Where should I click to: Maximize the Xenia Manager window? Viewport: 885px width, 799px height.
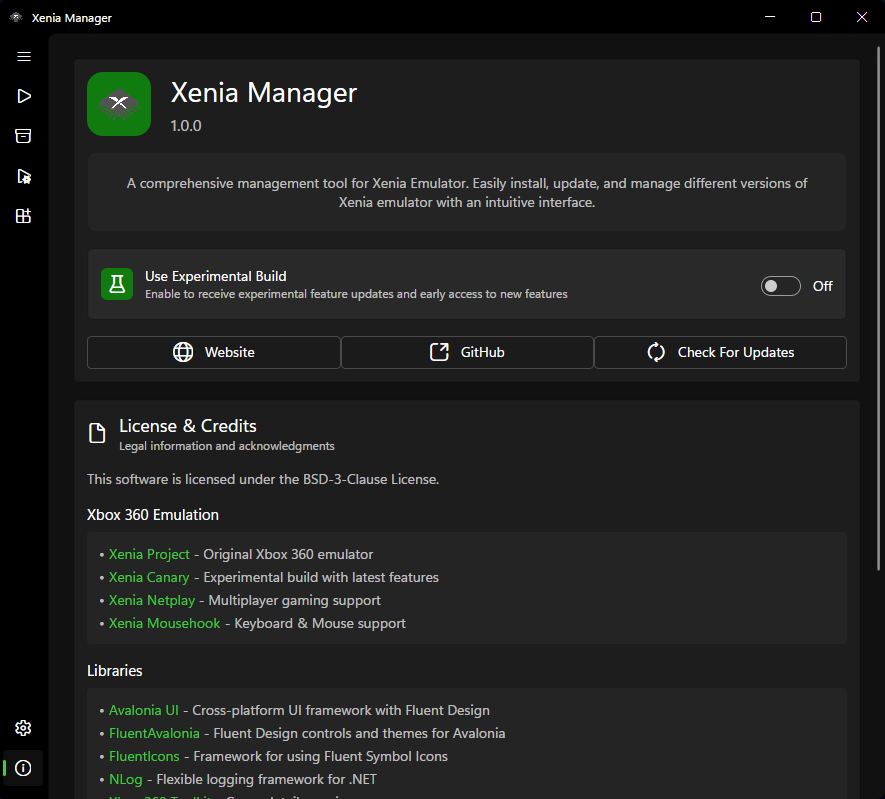tap(816, 17)
